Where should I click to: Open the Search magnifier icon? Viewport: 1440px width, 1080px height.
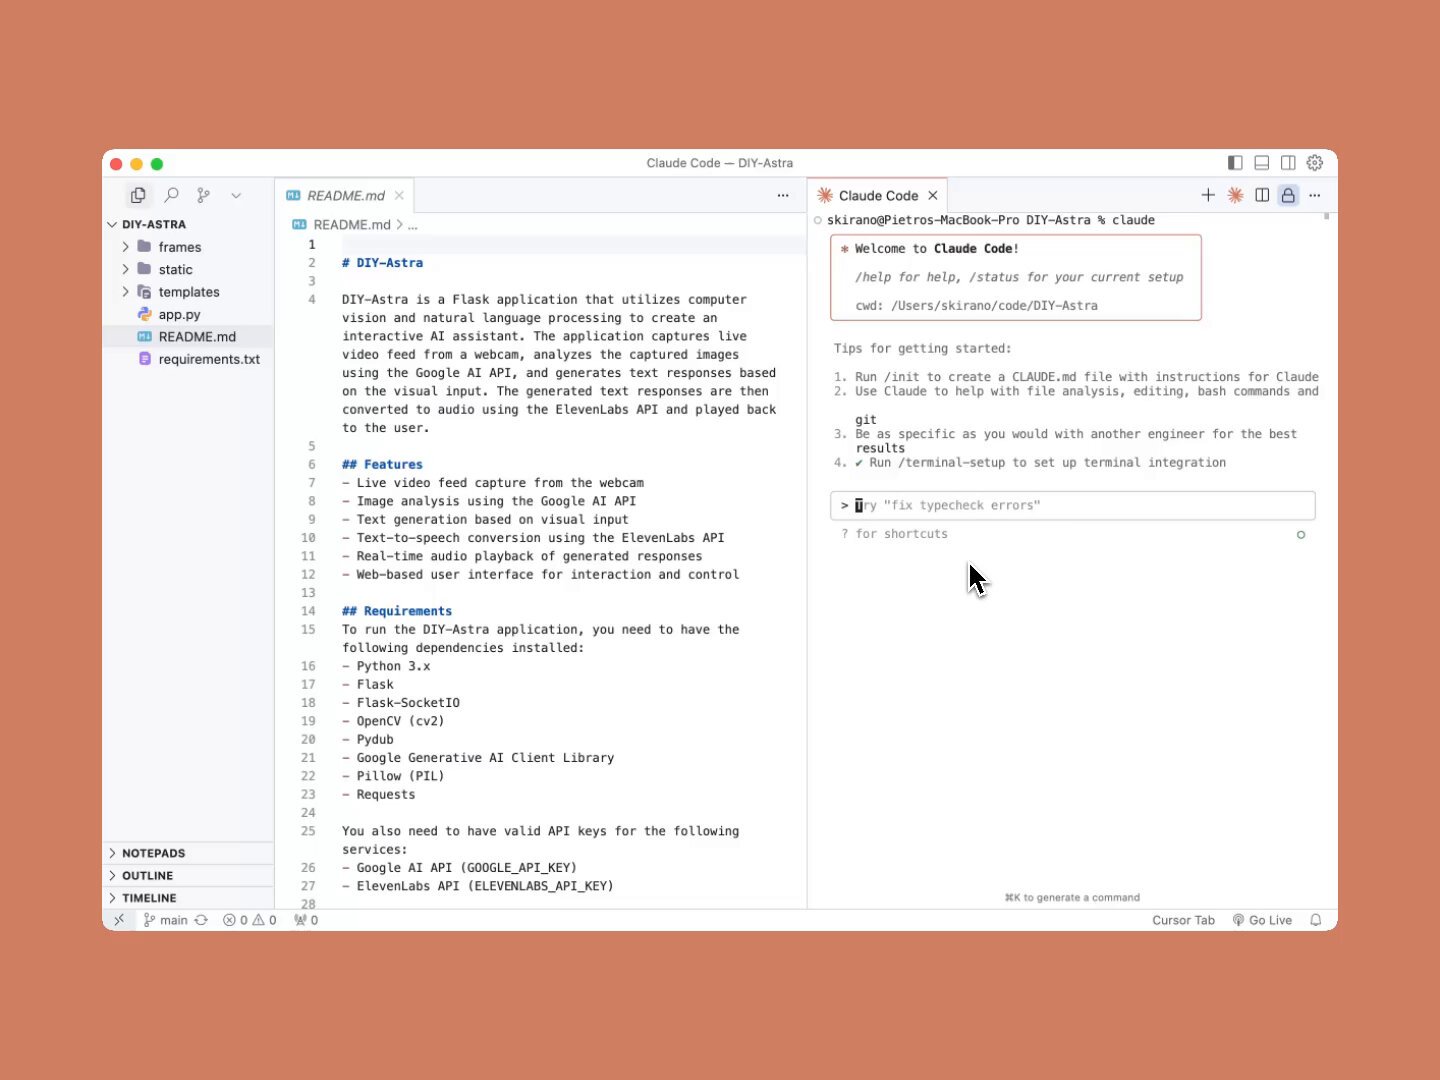click(171, 195)
